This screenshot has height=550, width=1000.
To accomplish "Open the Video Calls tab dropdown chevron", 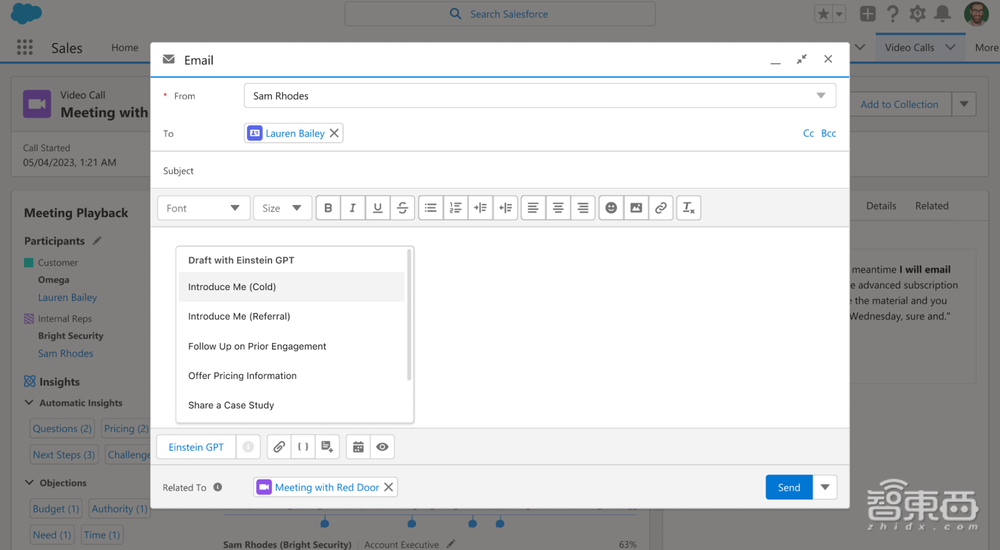I will pos(950,47).
